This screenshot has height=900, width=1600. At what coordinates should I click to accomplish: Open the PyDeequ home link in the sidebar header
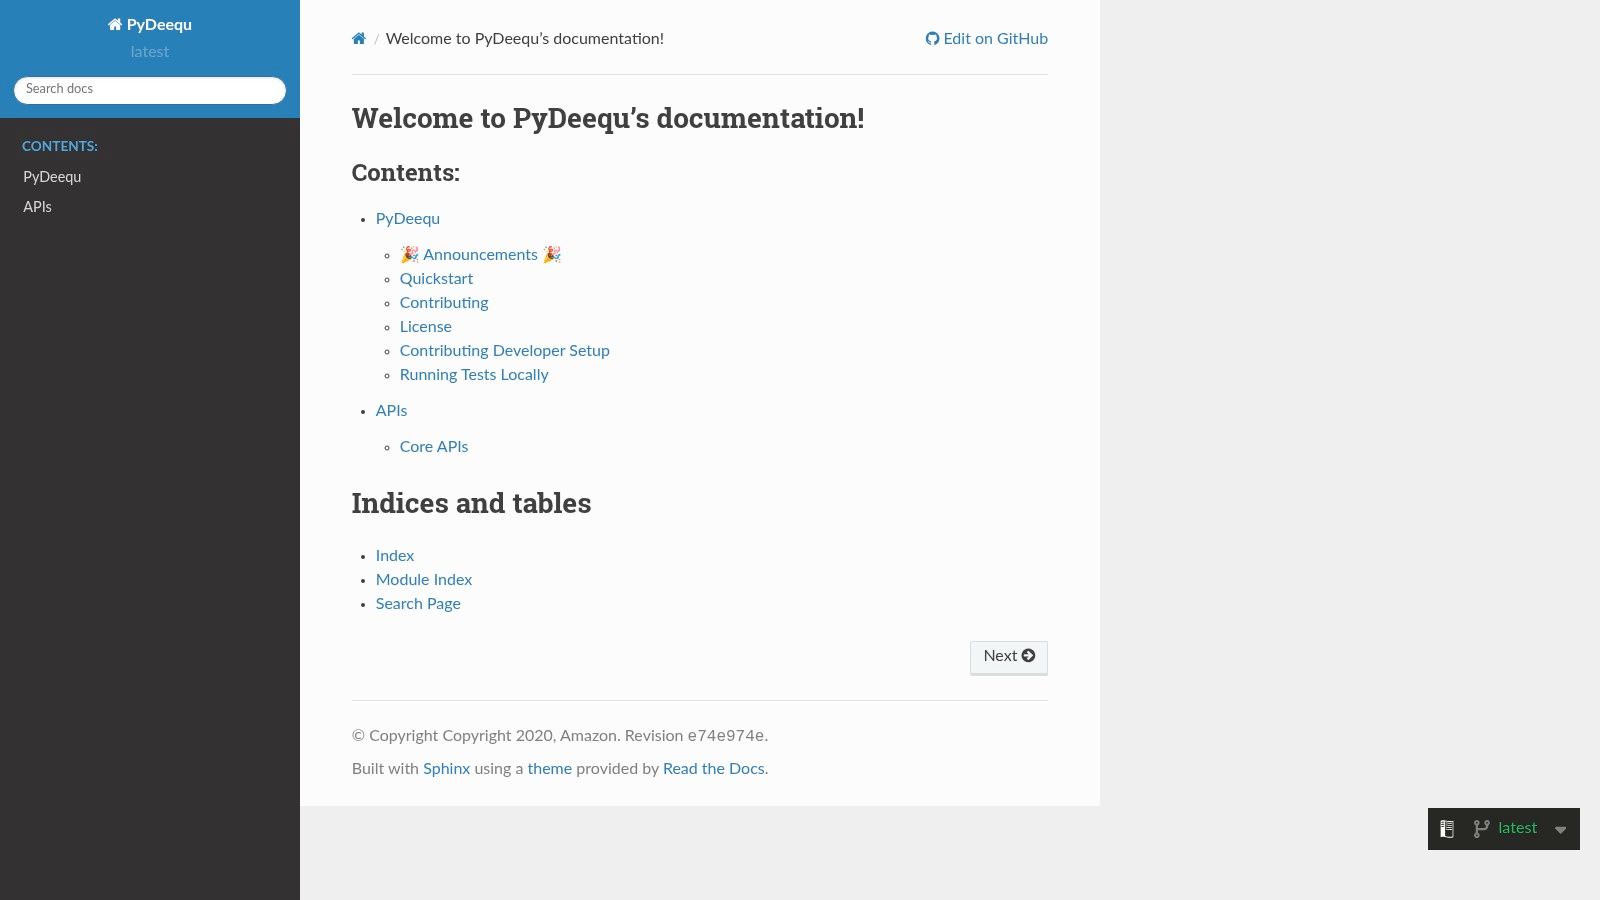click(x=150, y=25)
